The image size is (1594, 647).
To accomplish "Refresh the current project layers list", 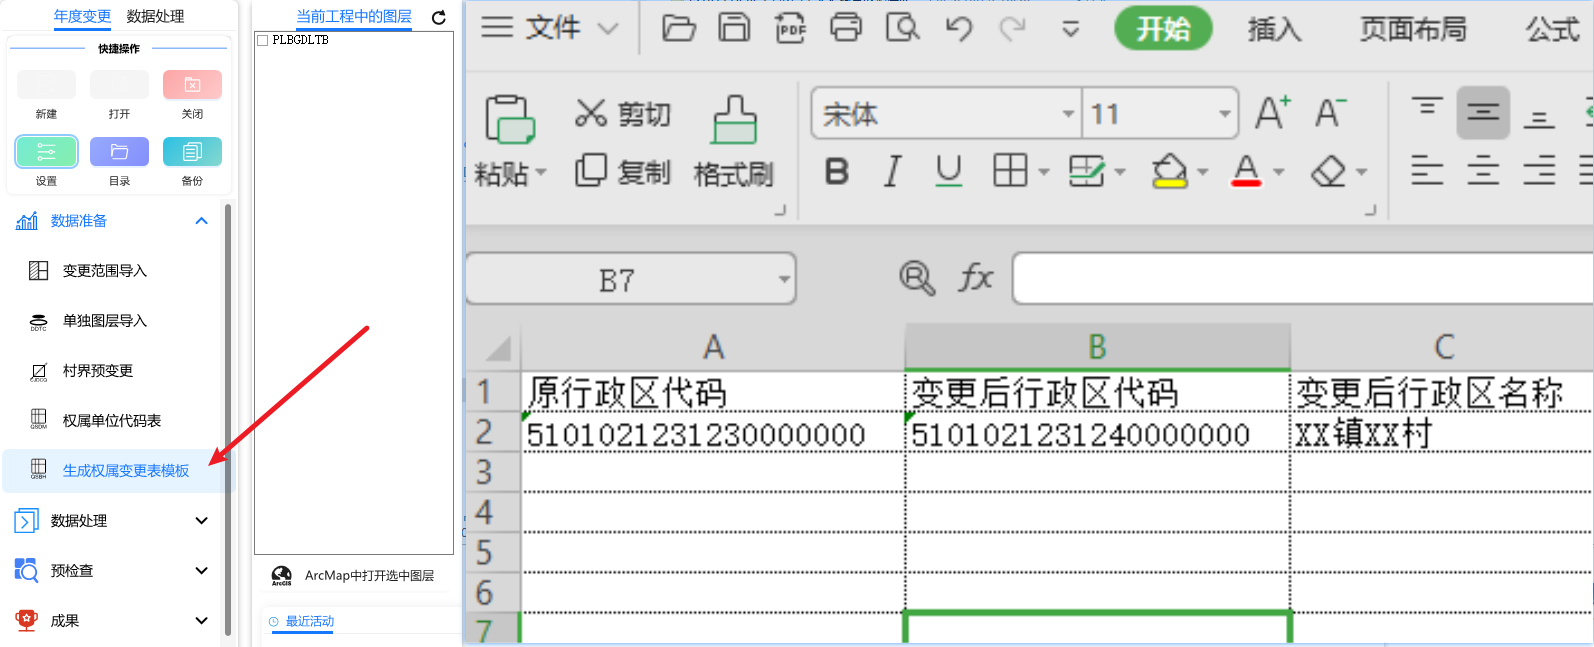I will [438, 17].
